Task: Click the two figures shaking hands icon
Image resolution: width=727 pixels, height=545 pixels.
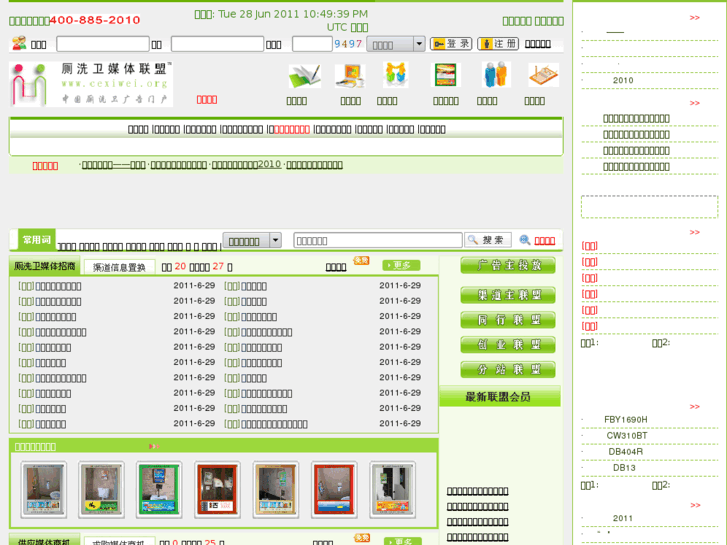Action: [x=395, y=75]
